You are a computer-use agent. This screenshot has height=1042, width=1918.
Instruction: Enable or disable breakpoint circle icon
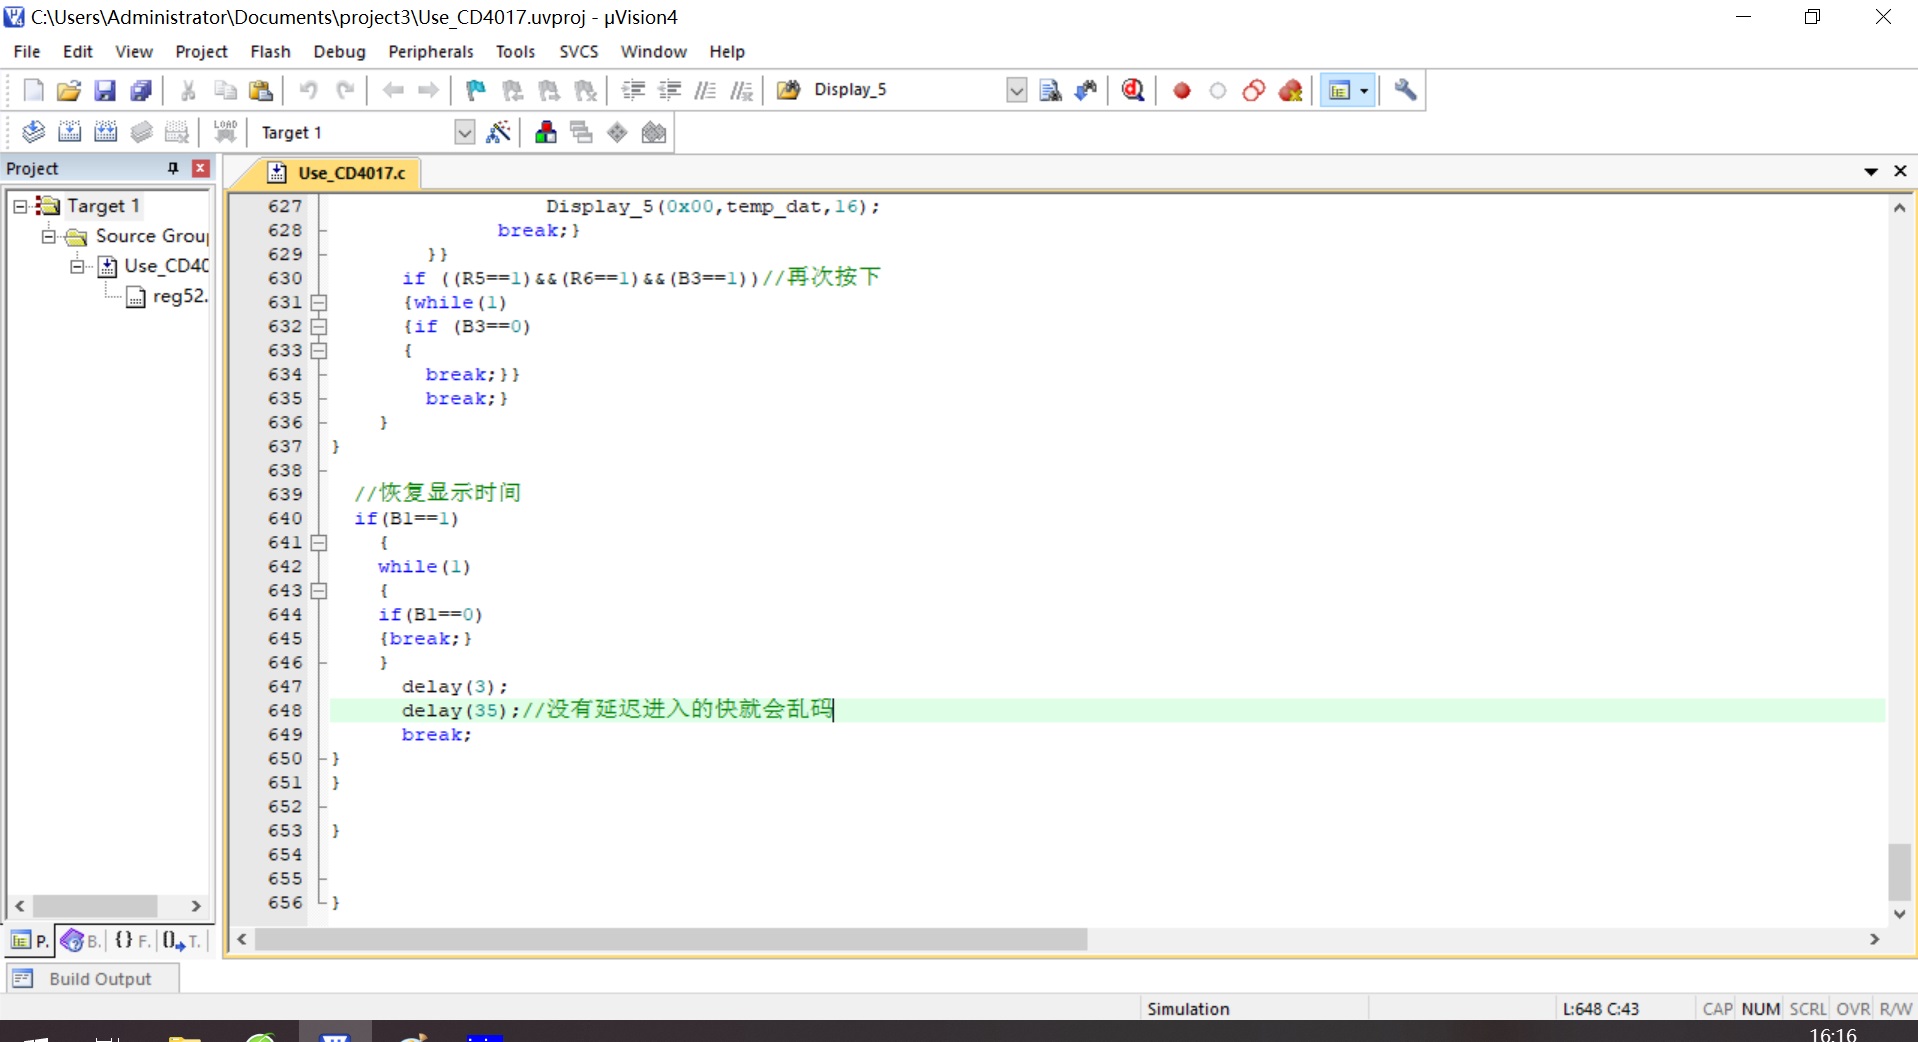point(1217,90)
